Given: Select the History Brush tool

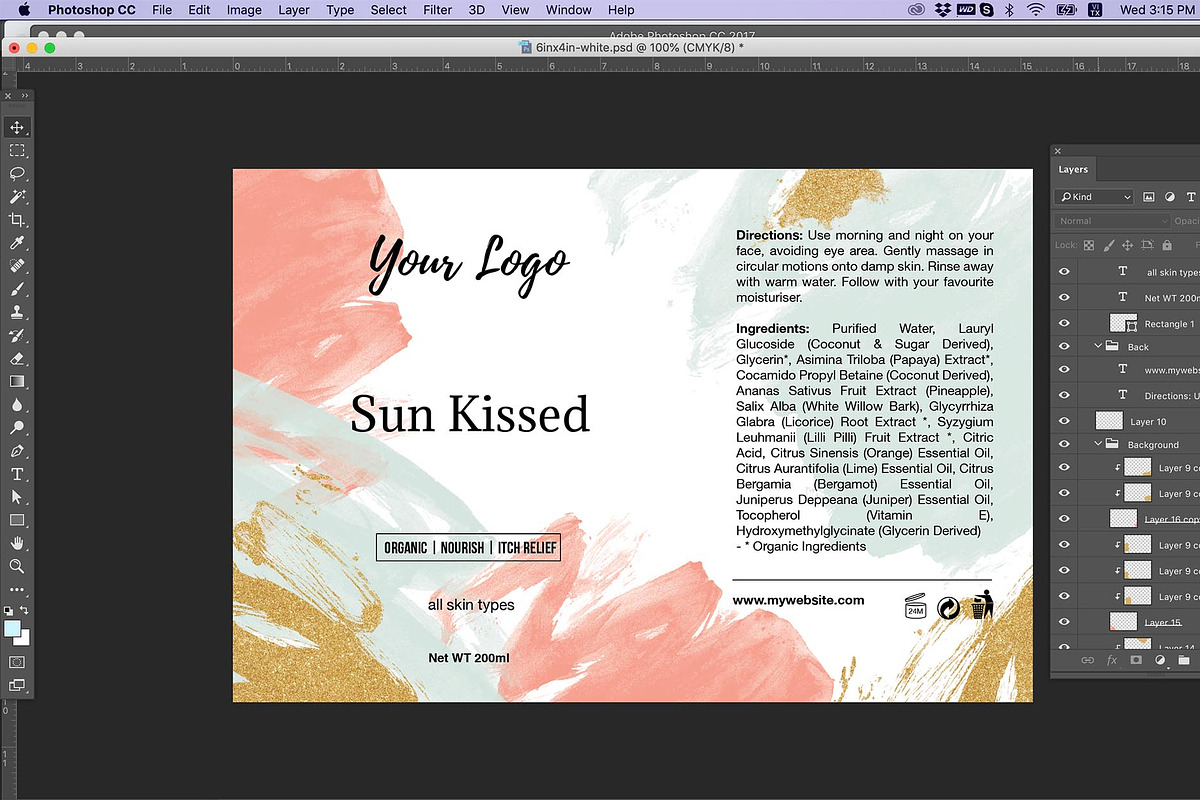Looking at the screenshot, I should (17, 335).
